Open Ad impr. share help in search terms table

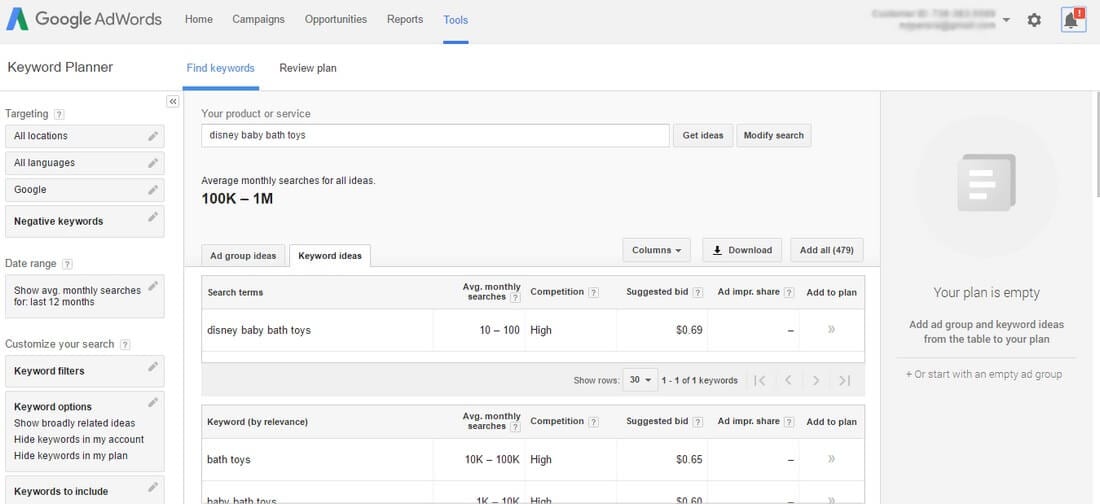tap(789, 293)
